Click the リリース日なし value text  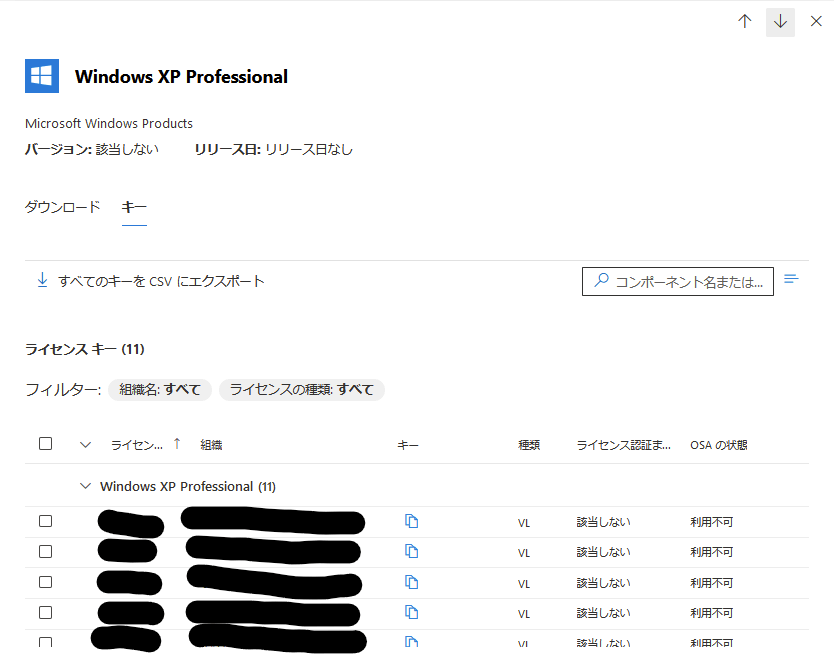pos(309,149)
